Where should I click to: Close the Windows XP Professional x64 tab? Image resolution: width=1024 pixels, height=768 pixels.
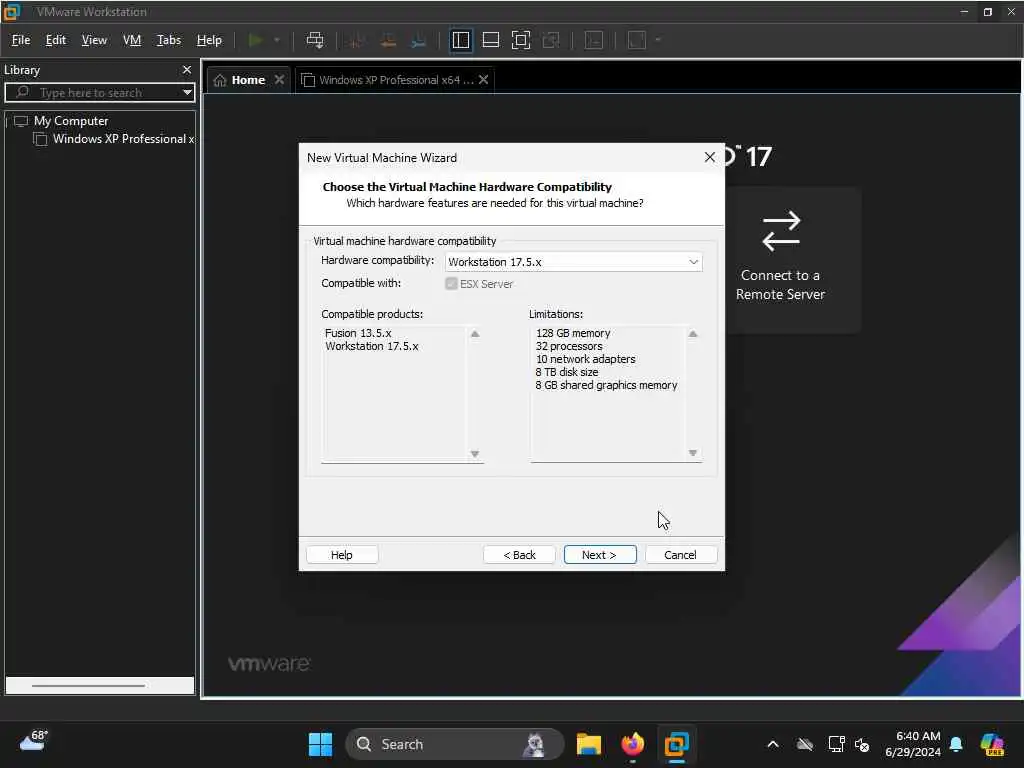(483, 80)
